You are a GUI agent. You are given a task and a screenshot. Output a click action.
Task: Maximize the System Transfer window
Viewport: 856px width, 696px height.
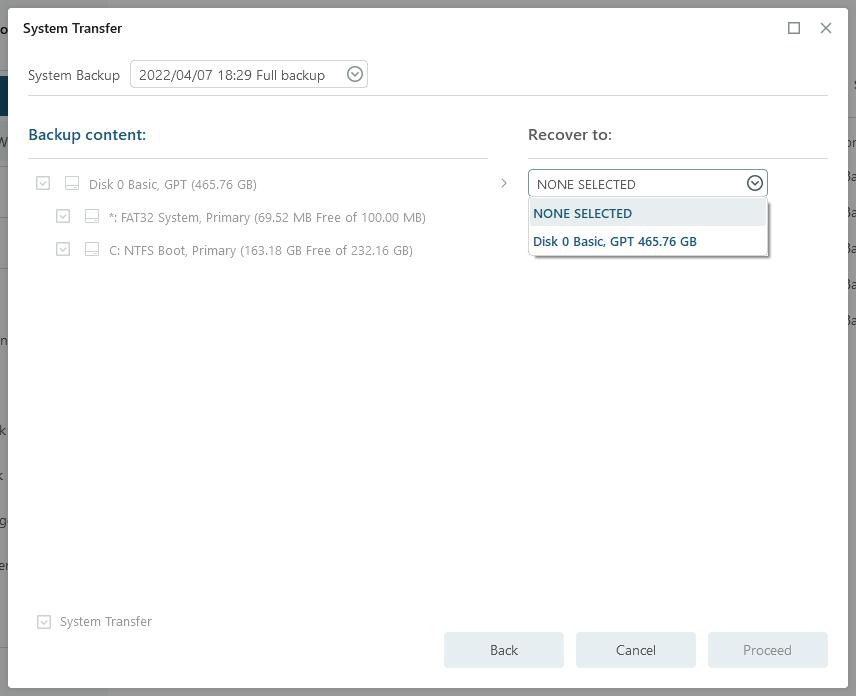(x=794, y=28)
